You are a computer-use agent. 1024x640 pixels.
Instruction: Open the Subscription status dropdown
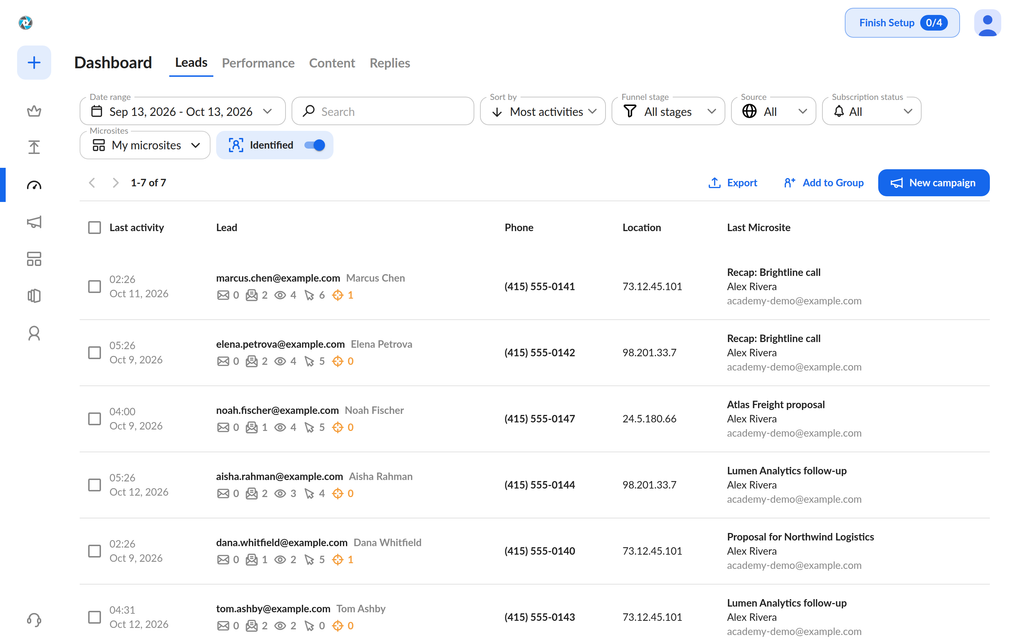(x=871, y=111)
